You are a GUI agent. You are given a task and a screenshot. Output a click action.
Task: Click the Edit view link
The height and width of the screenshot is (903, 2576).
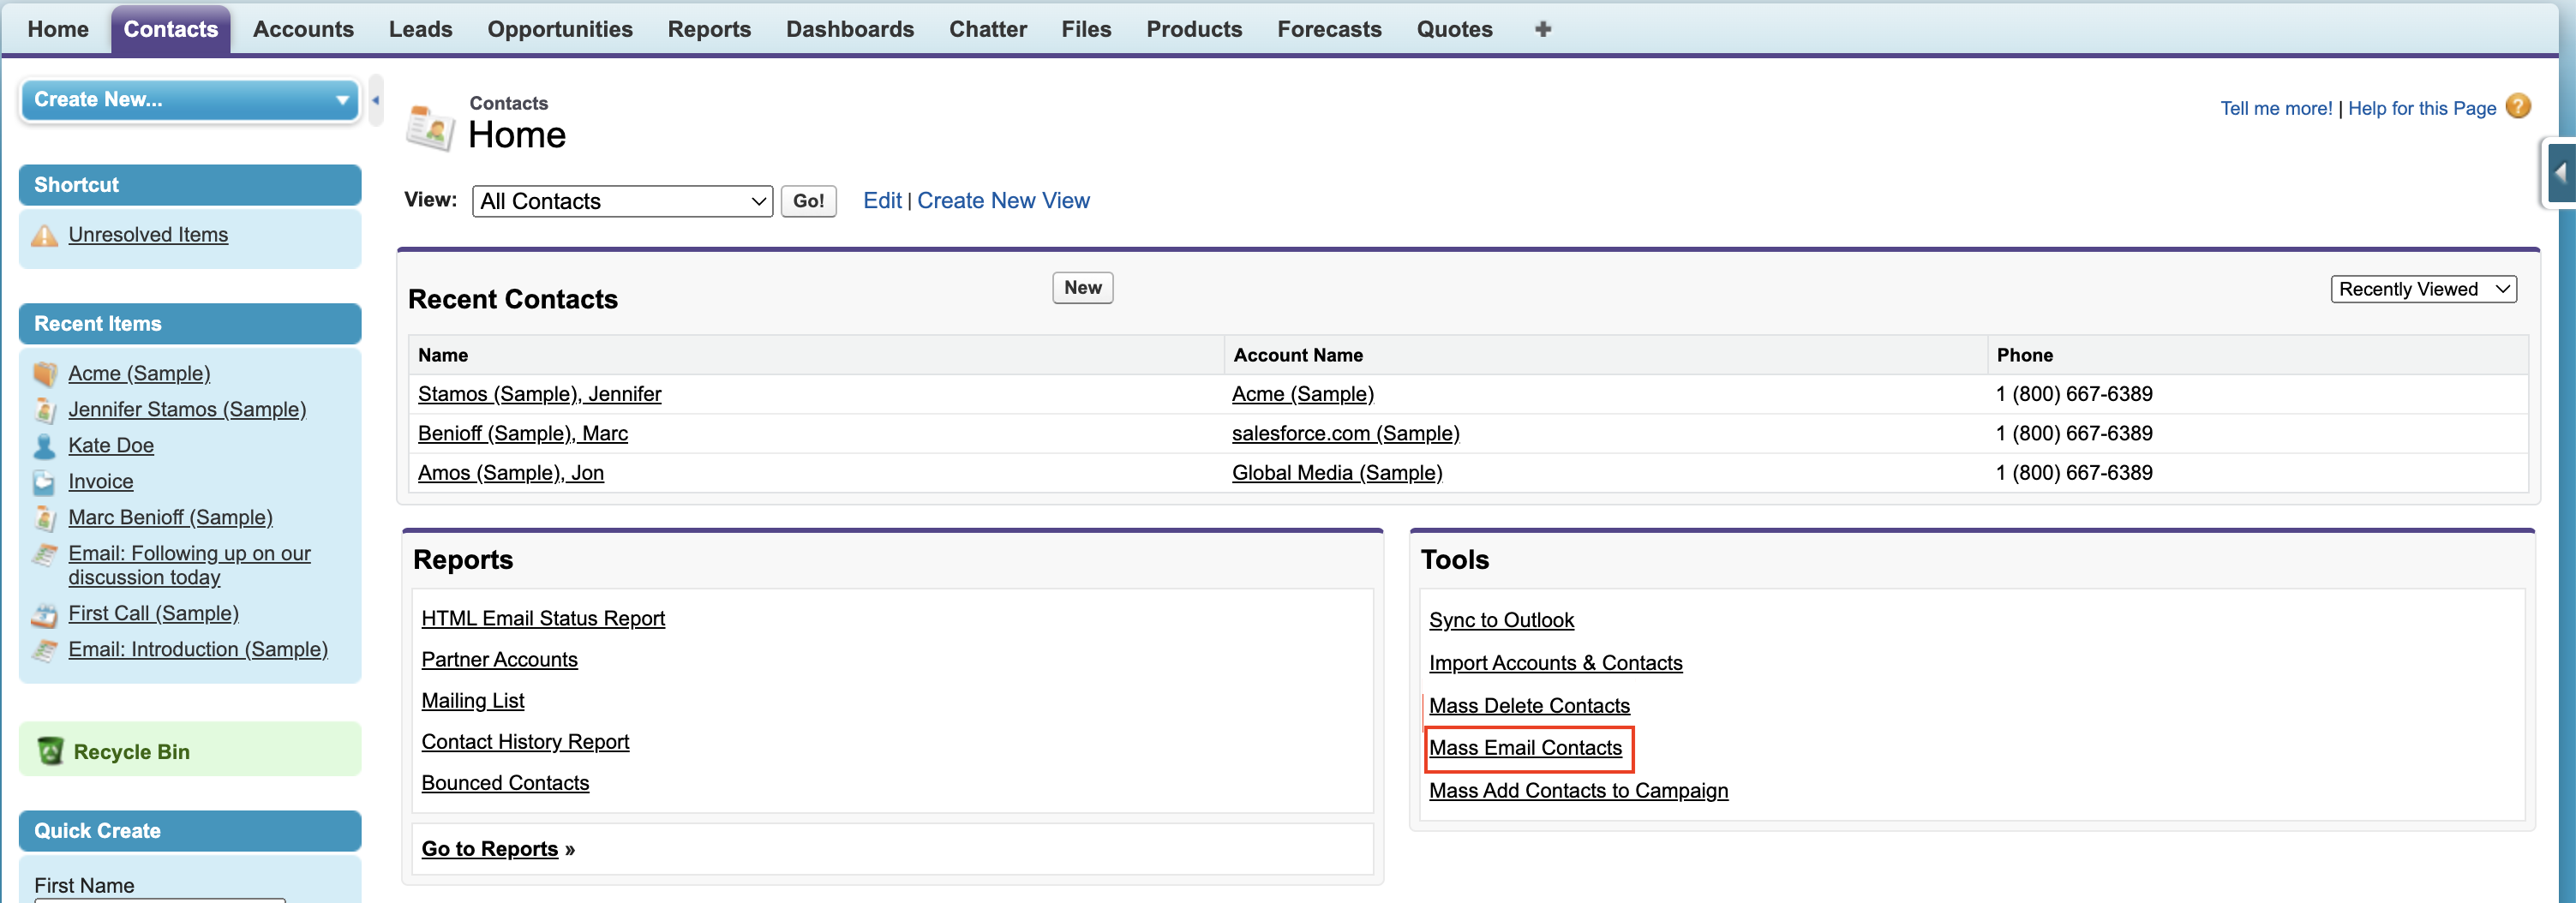click(x=882, y=201)
